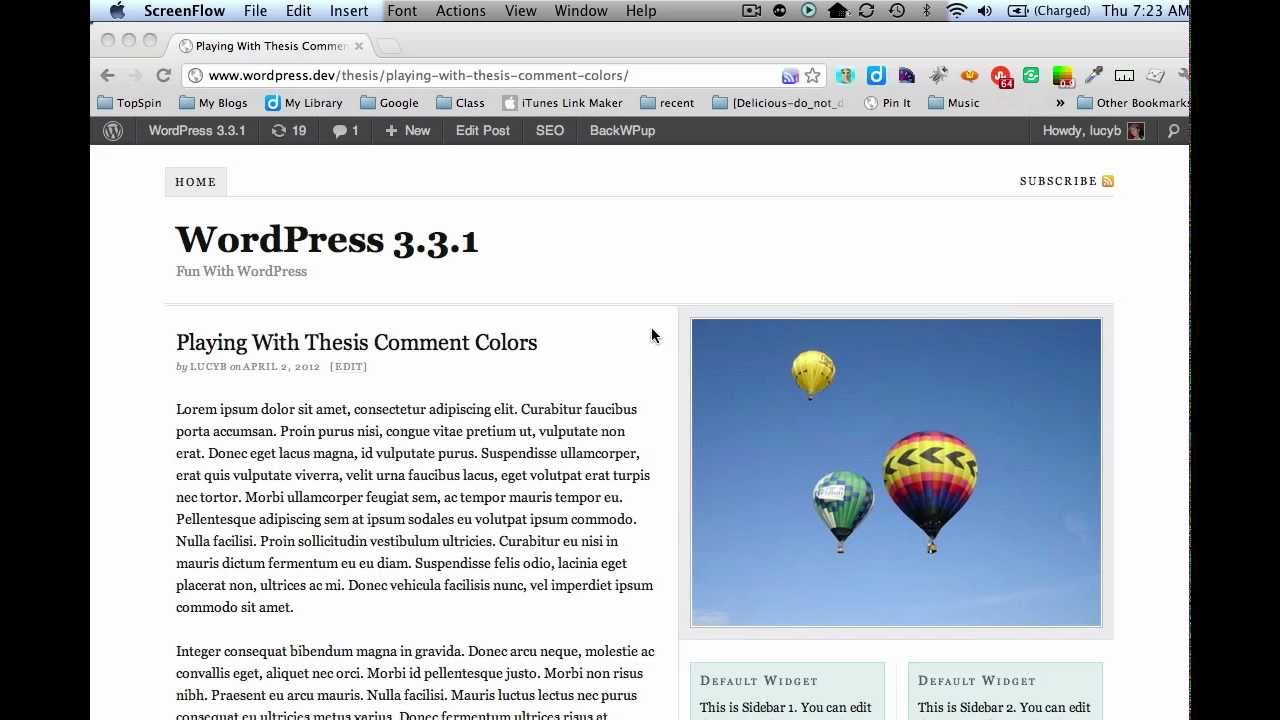This screenshot has width=1280, height=720.
Task: Open the My Blogs bookmarks folder
Action: click(x=213, y=102)
